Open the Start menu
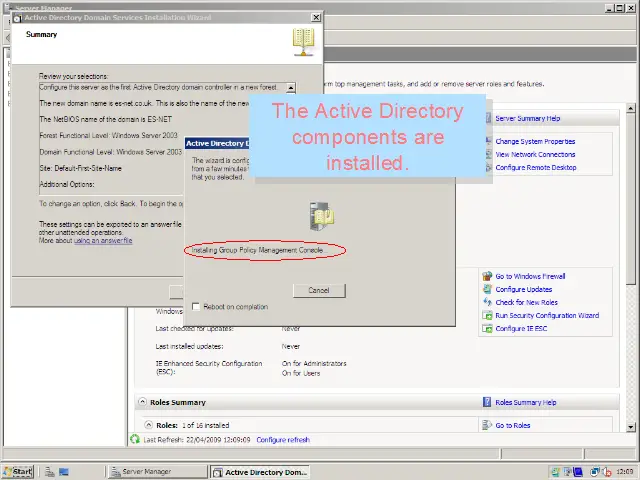Image resolution: width=640 pixels, height=480 pixels. [18, 472]
